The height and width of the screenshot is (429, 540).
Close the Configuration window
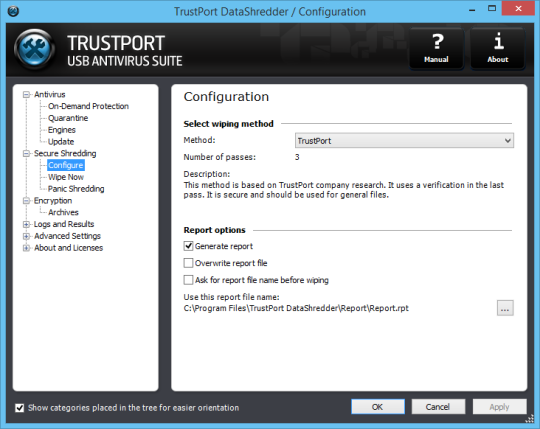[x=518, y=9]
